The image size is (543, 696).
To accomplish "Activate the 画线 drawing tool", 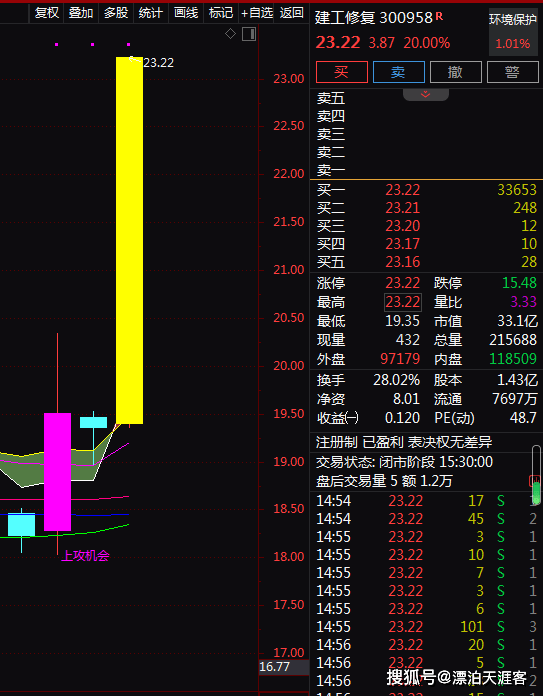I will click(186, 13).
